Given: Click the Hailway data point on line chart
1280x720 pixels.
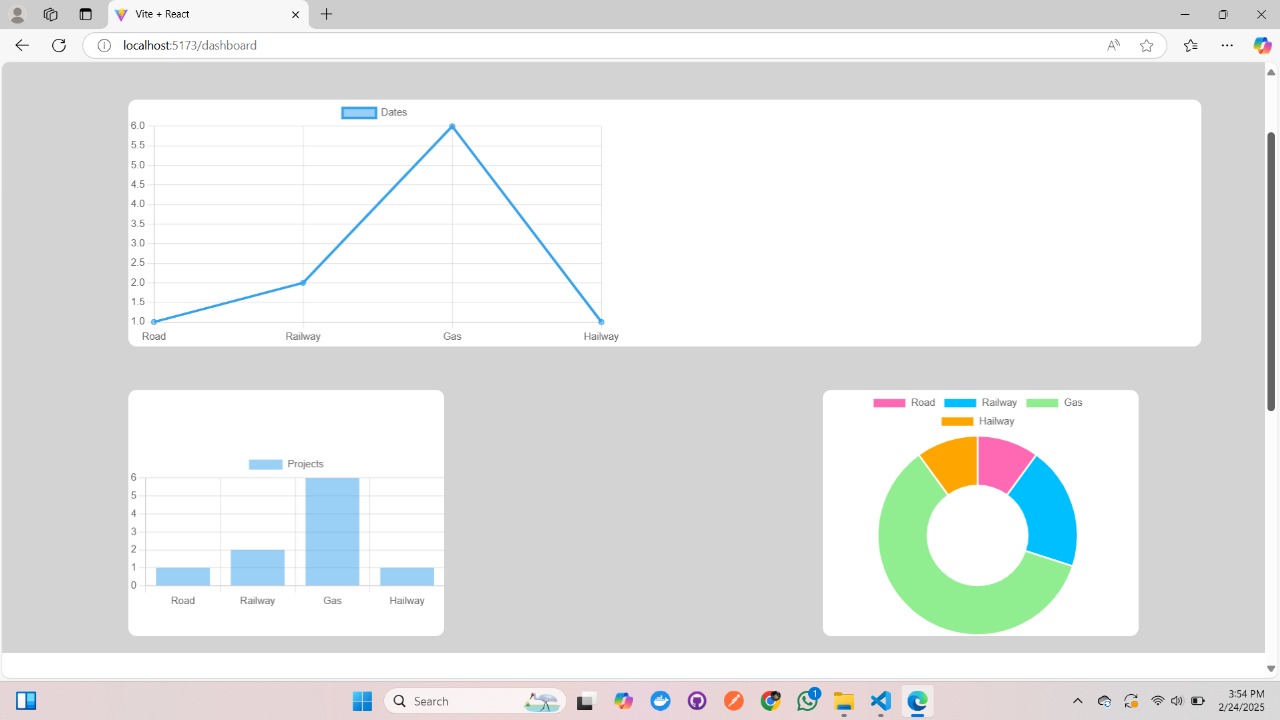Looking at the screenshot, I should 601,321.
